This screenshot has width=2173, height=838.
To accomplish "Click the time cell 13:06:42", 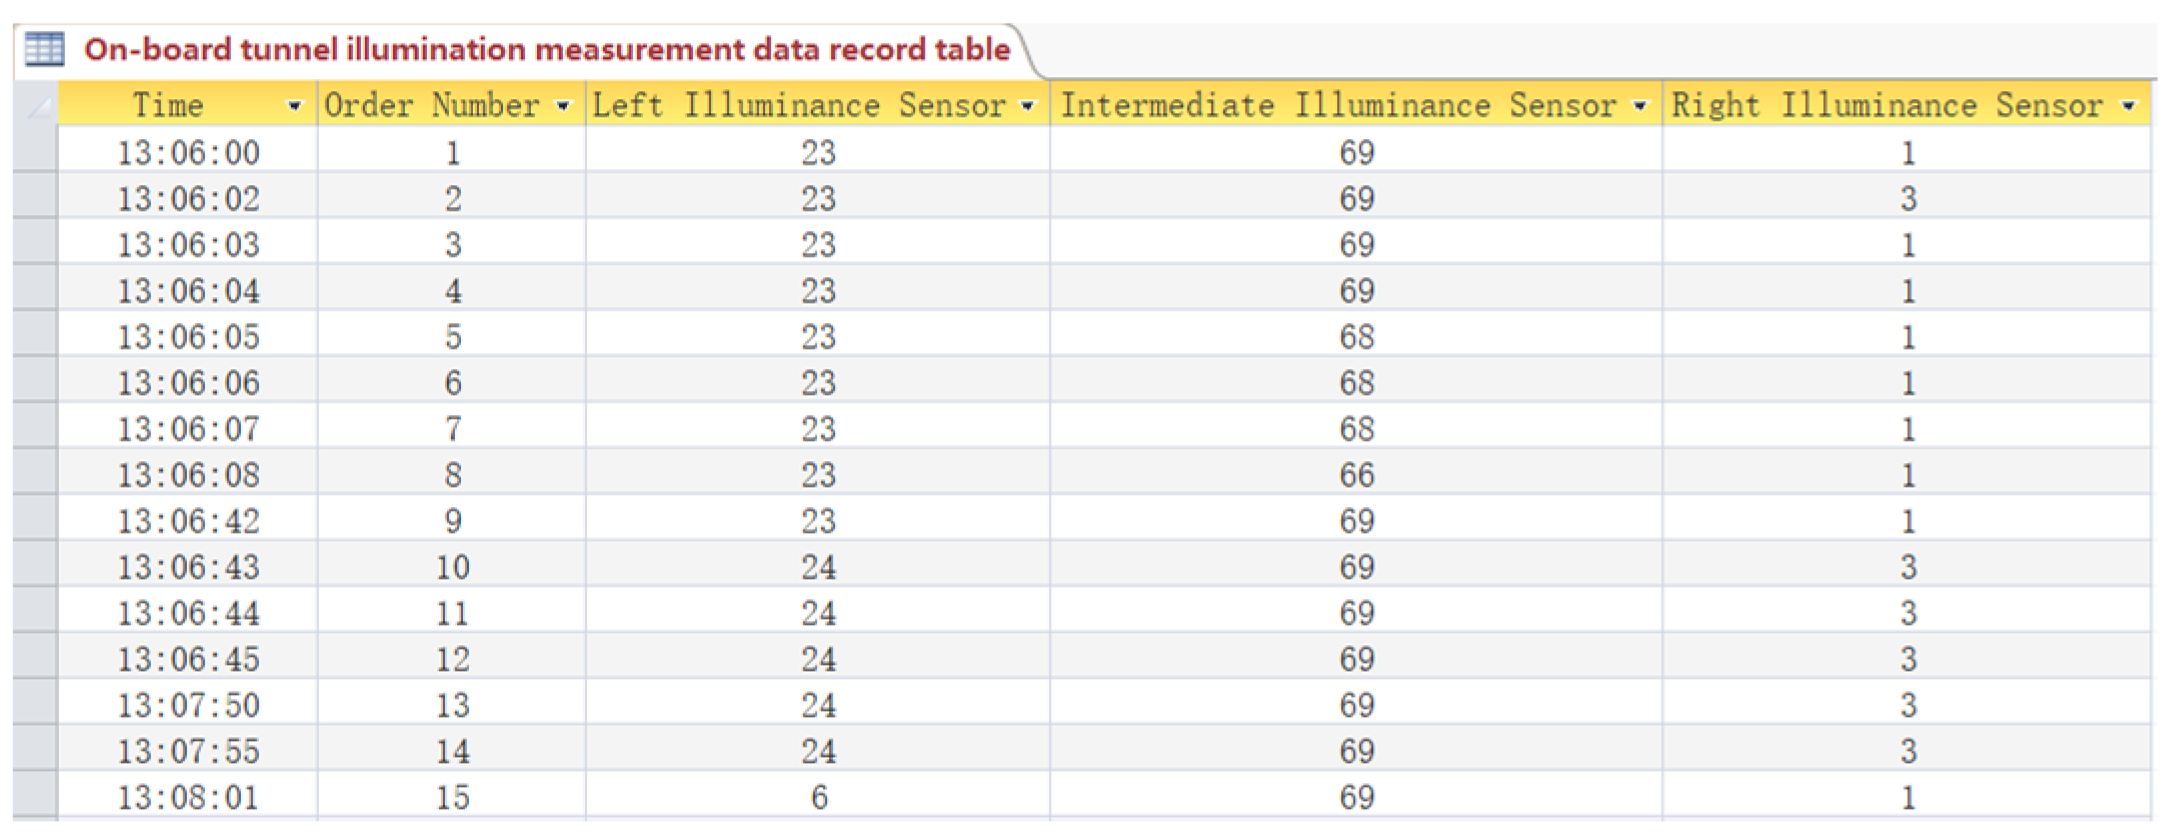I will 188,521.
